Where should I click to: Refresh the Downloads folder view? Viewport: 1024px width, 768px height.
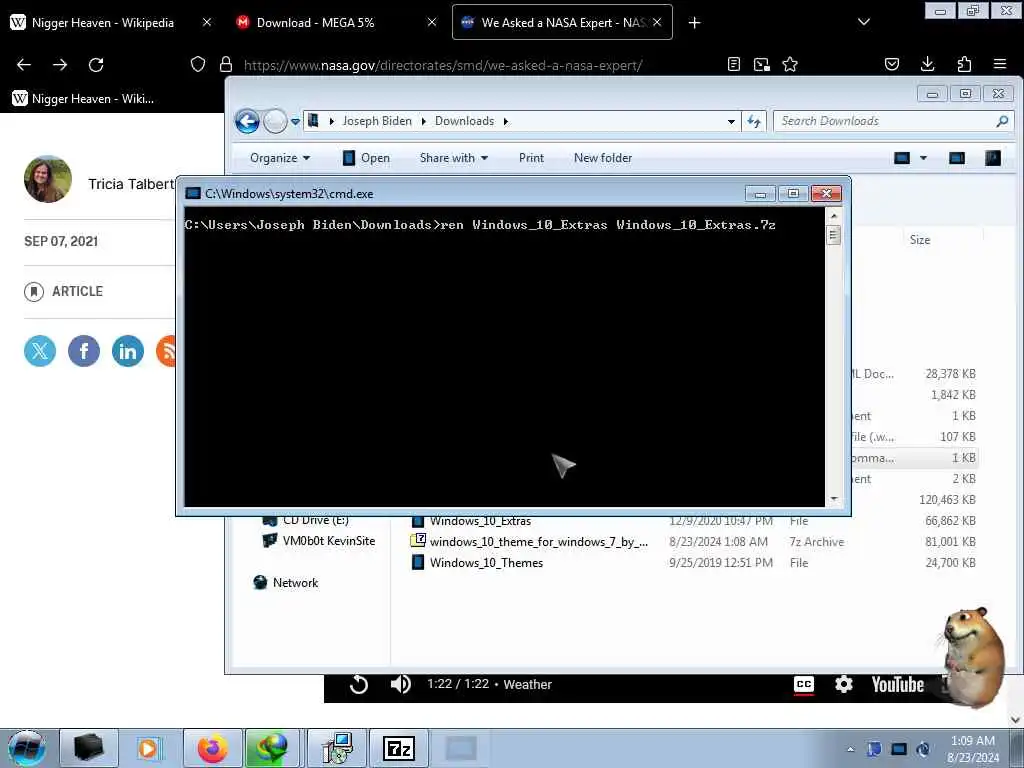click(754, 121)
